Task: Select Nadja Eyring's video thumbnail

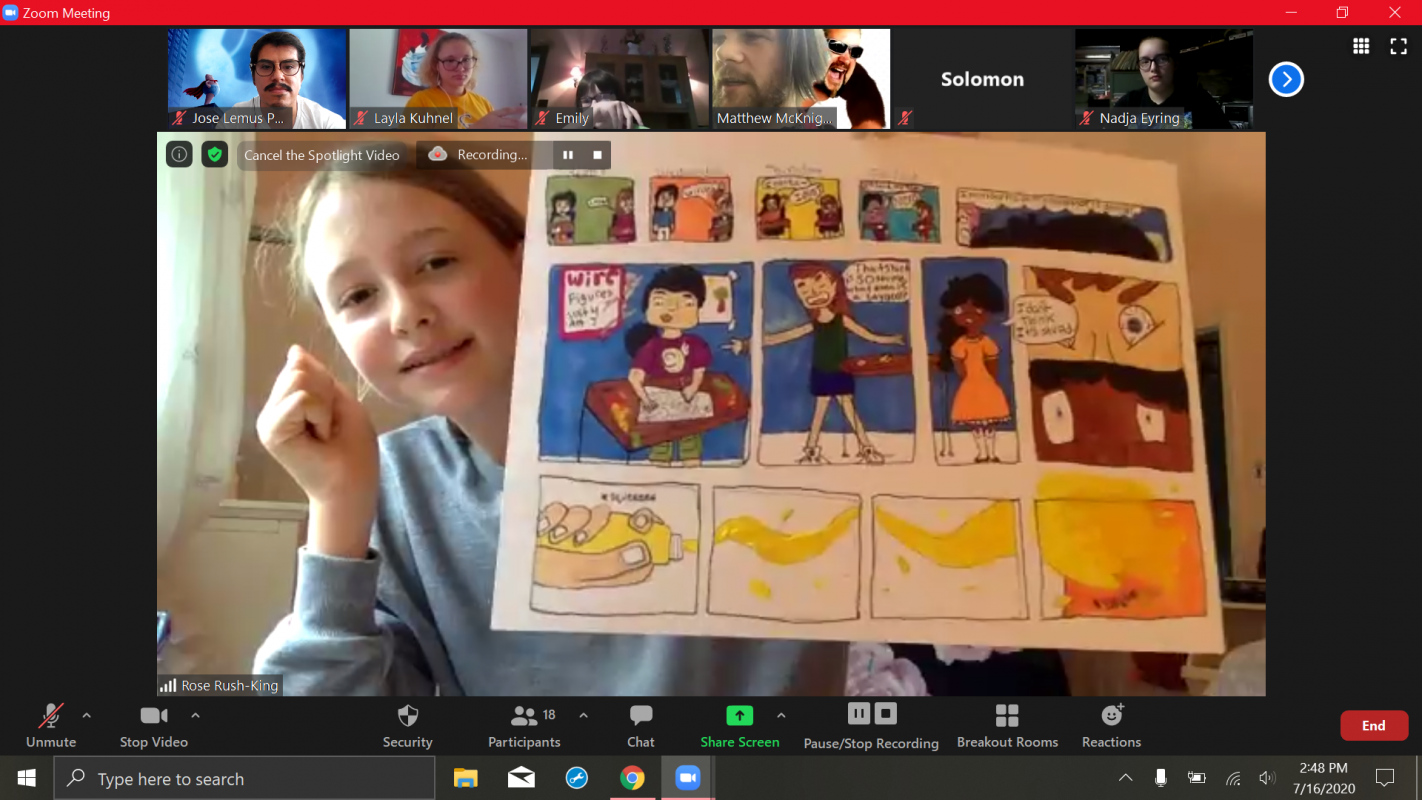Action: [1163, 79]
